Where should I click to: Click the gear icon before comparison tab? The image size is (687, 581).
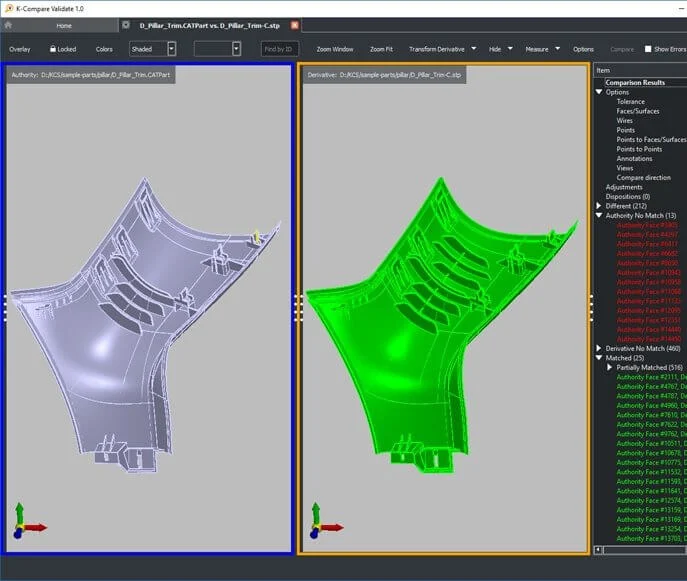125,25
